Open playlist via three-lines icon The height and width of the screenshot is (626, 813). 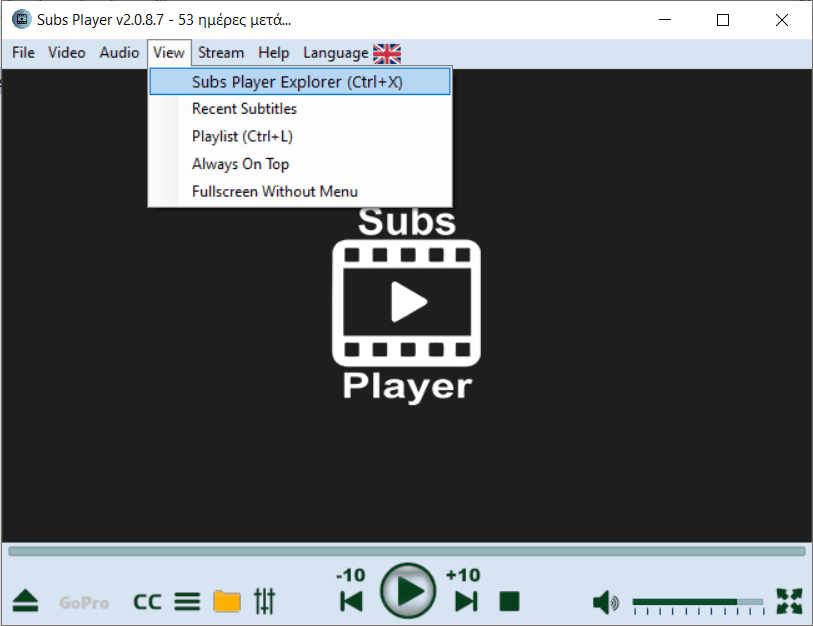187,602
